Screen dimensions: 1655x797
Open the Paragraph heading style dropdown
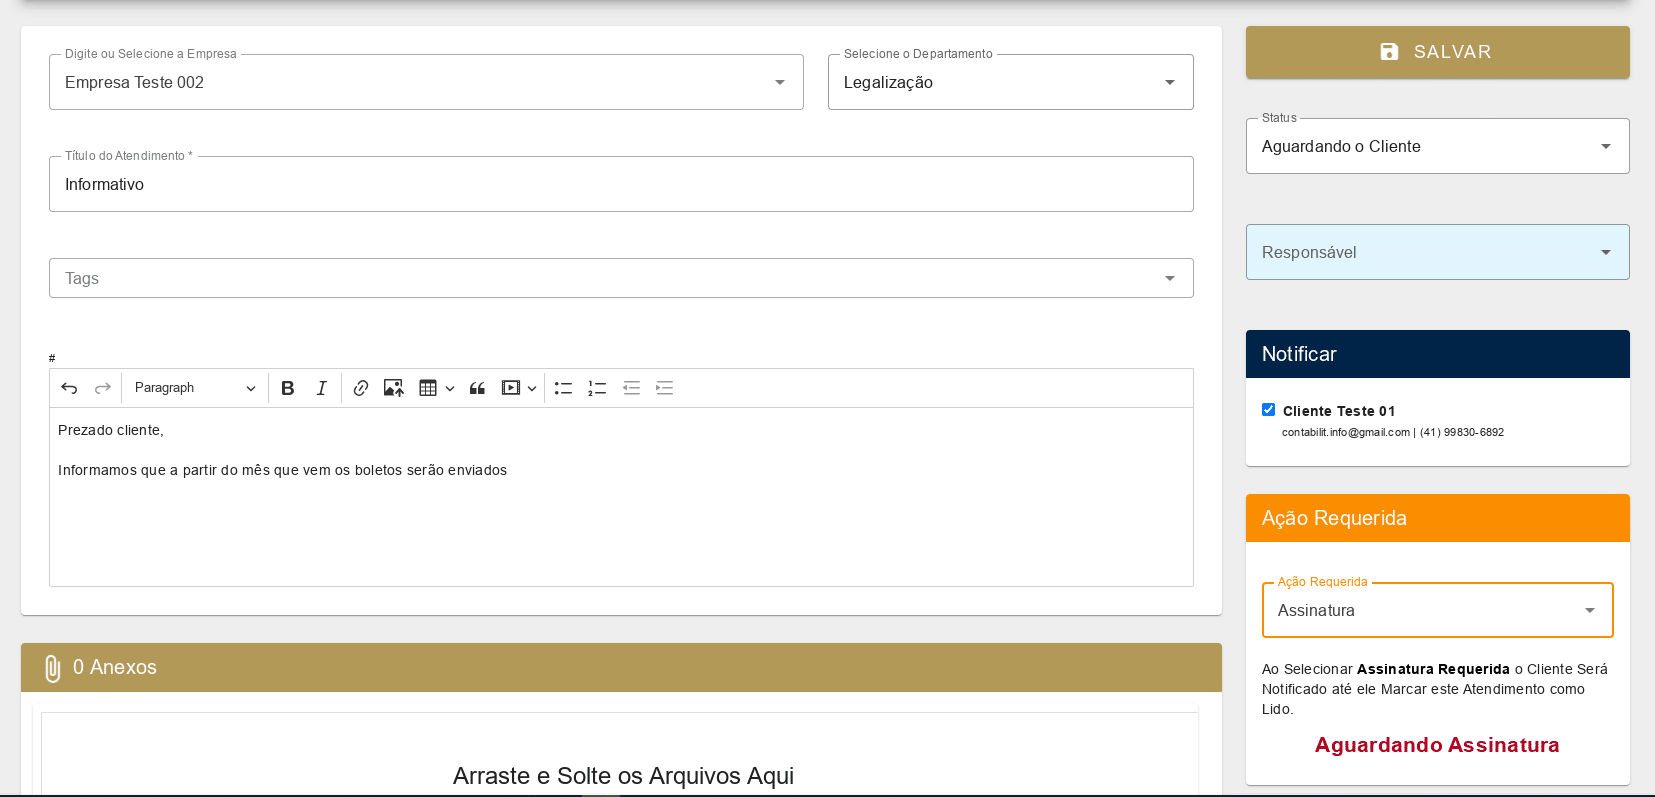[x=195, y=388]
